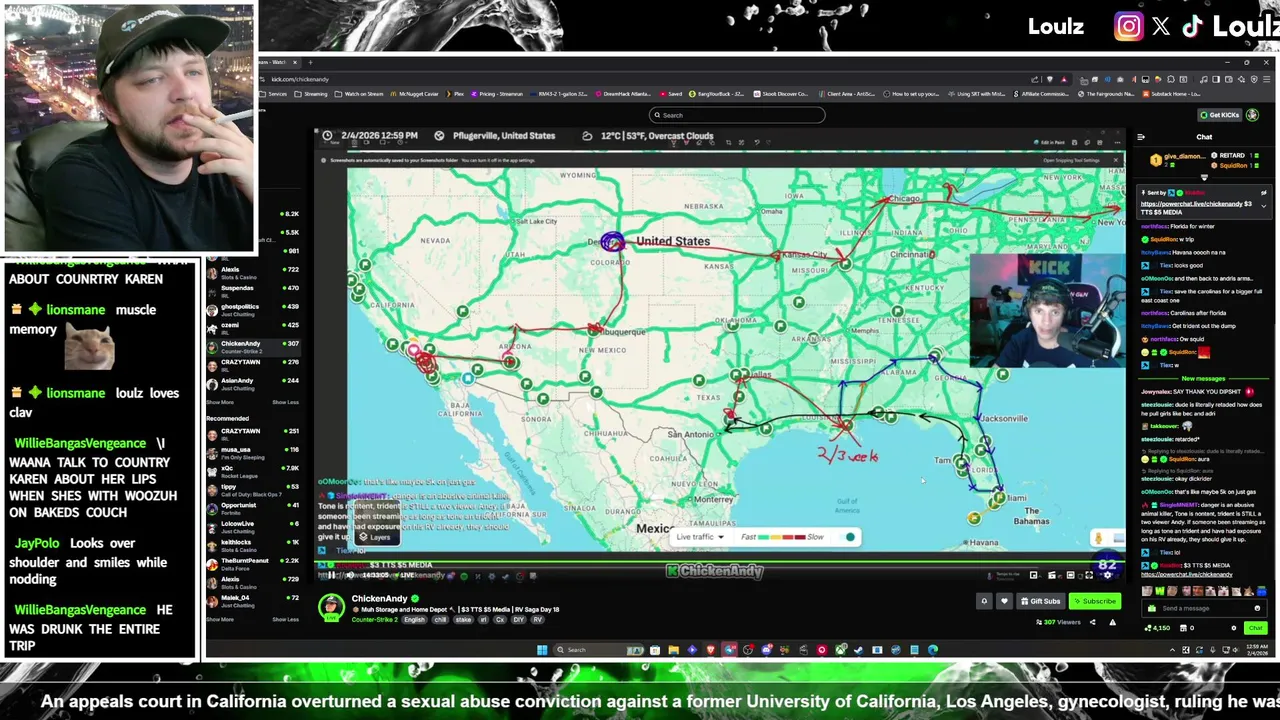
Task: Open the keithlocks recommended channel
Action: point(252,544)
